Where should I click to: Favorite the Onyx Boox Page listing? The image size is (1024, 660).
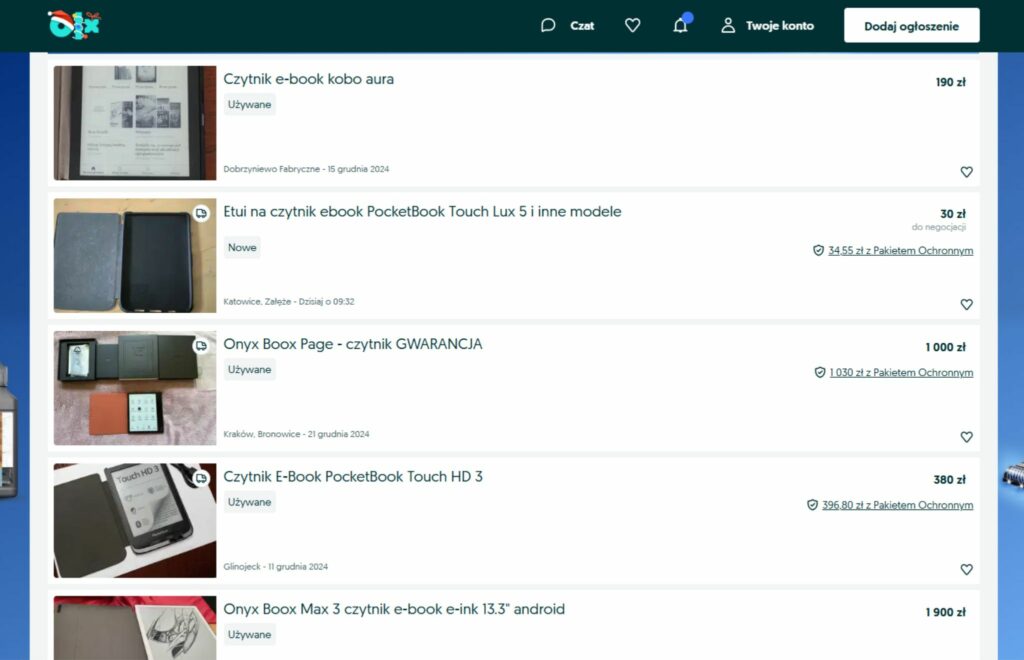[967, 437]
